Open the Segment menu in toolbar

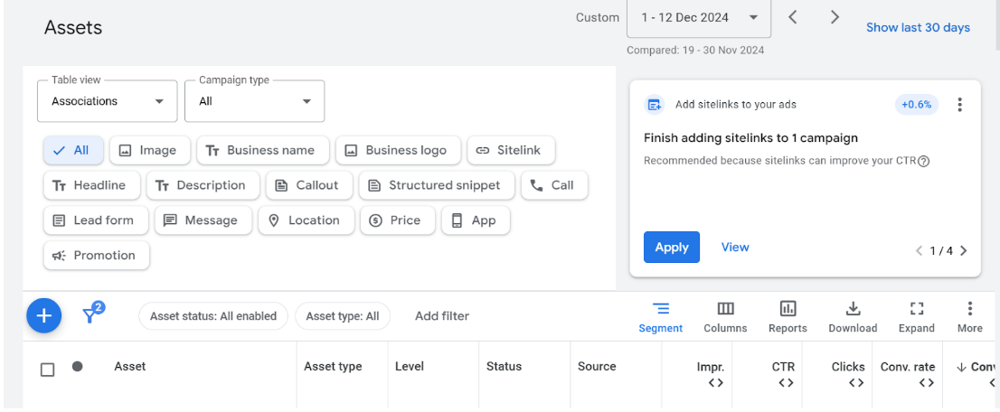pyautogui.click(x=661, y=318)
